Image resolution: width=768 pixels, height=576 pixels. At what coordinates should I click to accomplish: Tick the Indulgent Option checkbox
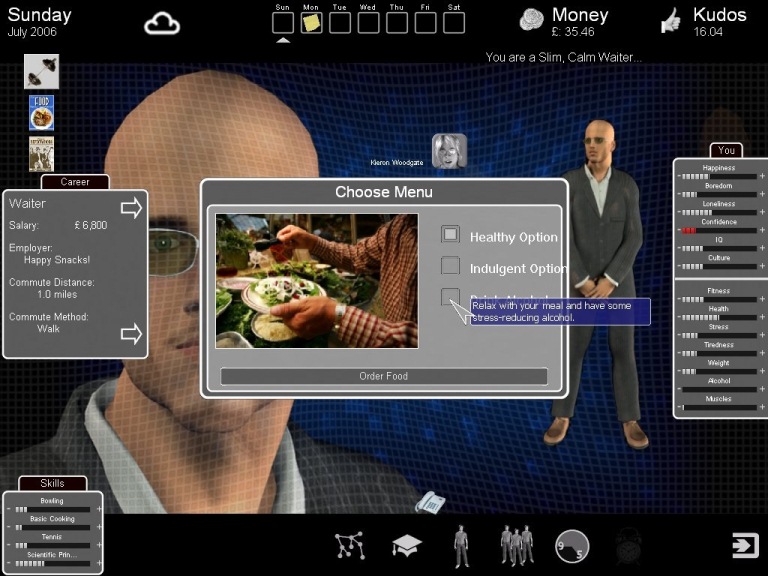(451, 266)
